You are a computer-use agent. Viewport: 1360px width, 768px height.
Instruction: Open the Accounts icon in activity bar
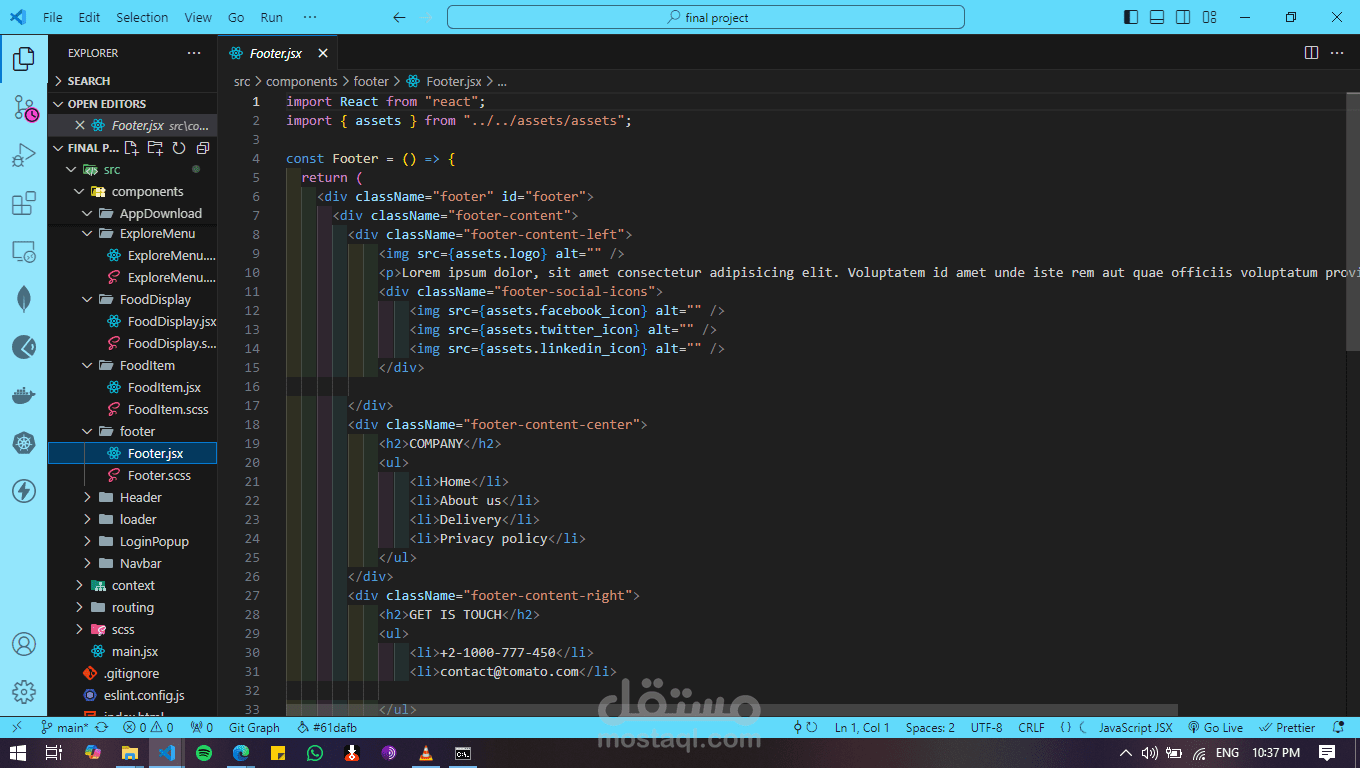point(23,644)
